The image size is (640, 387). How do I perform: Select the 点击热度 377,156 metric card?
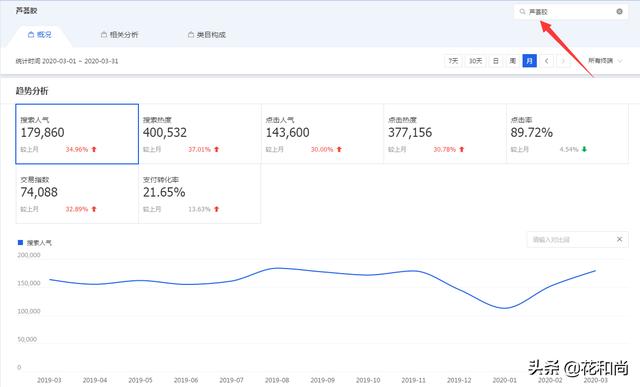[x=445, y=134]
